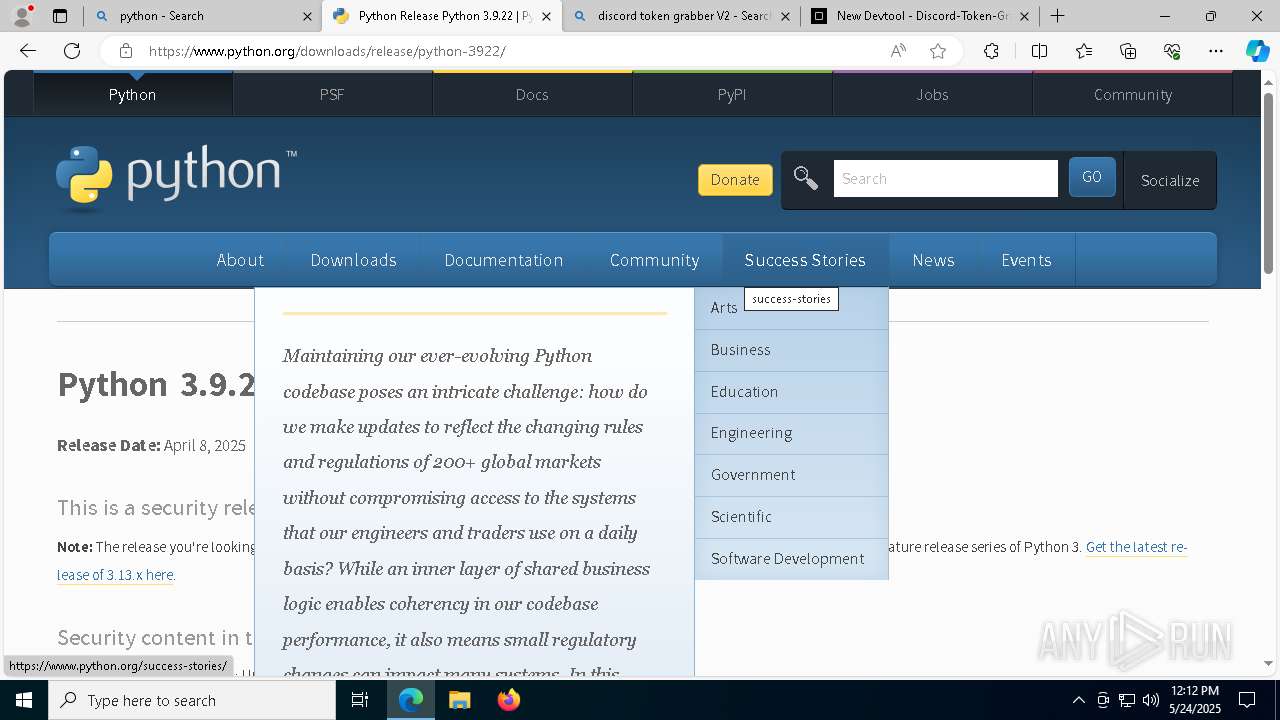Open the profile avatar icon
This screenshot has height=720, width=1280.
coord(22,15)
